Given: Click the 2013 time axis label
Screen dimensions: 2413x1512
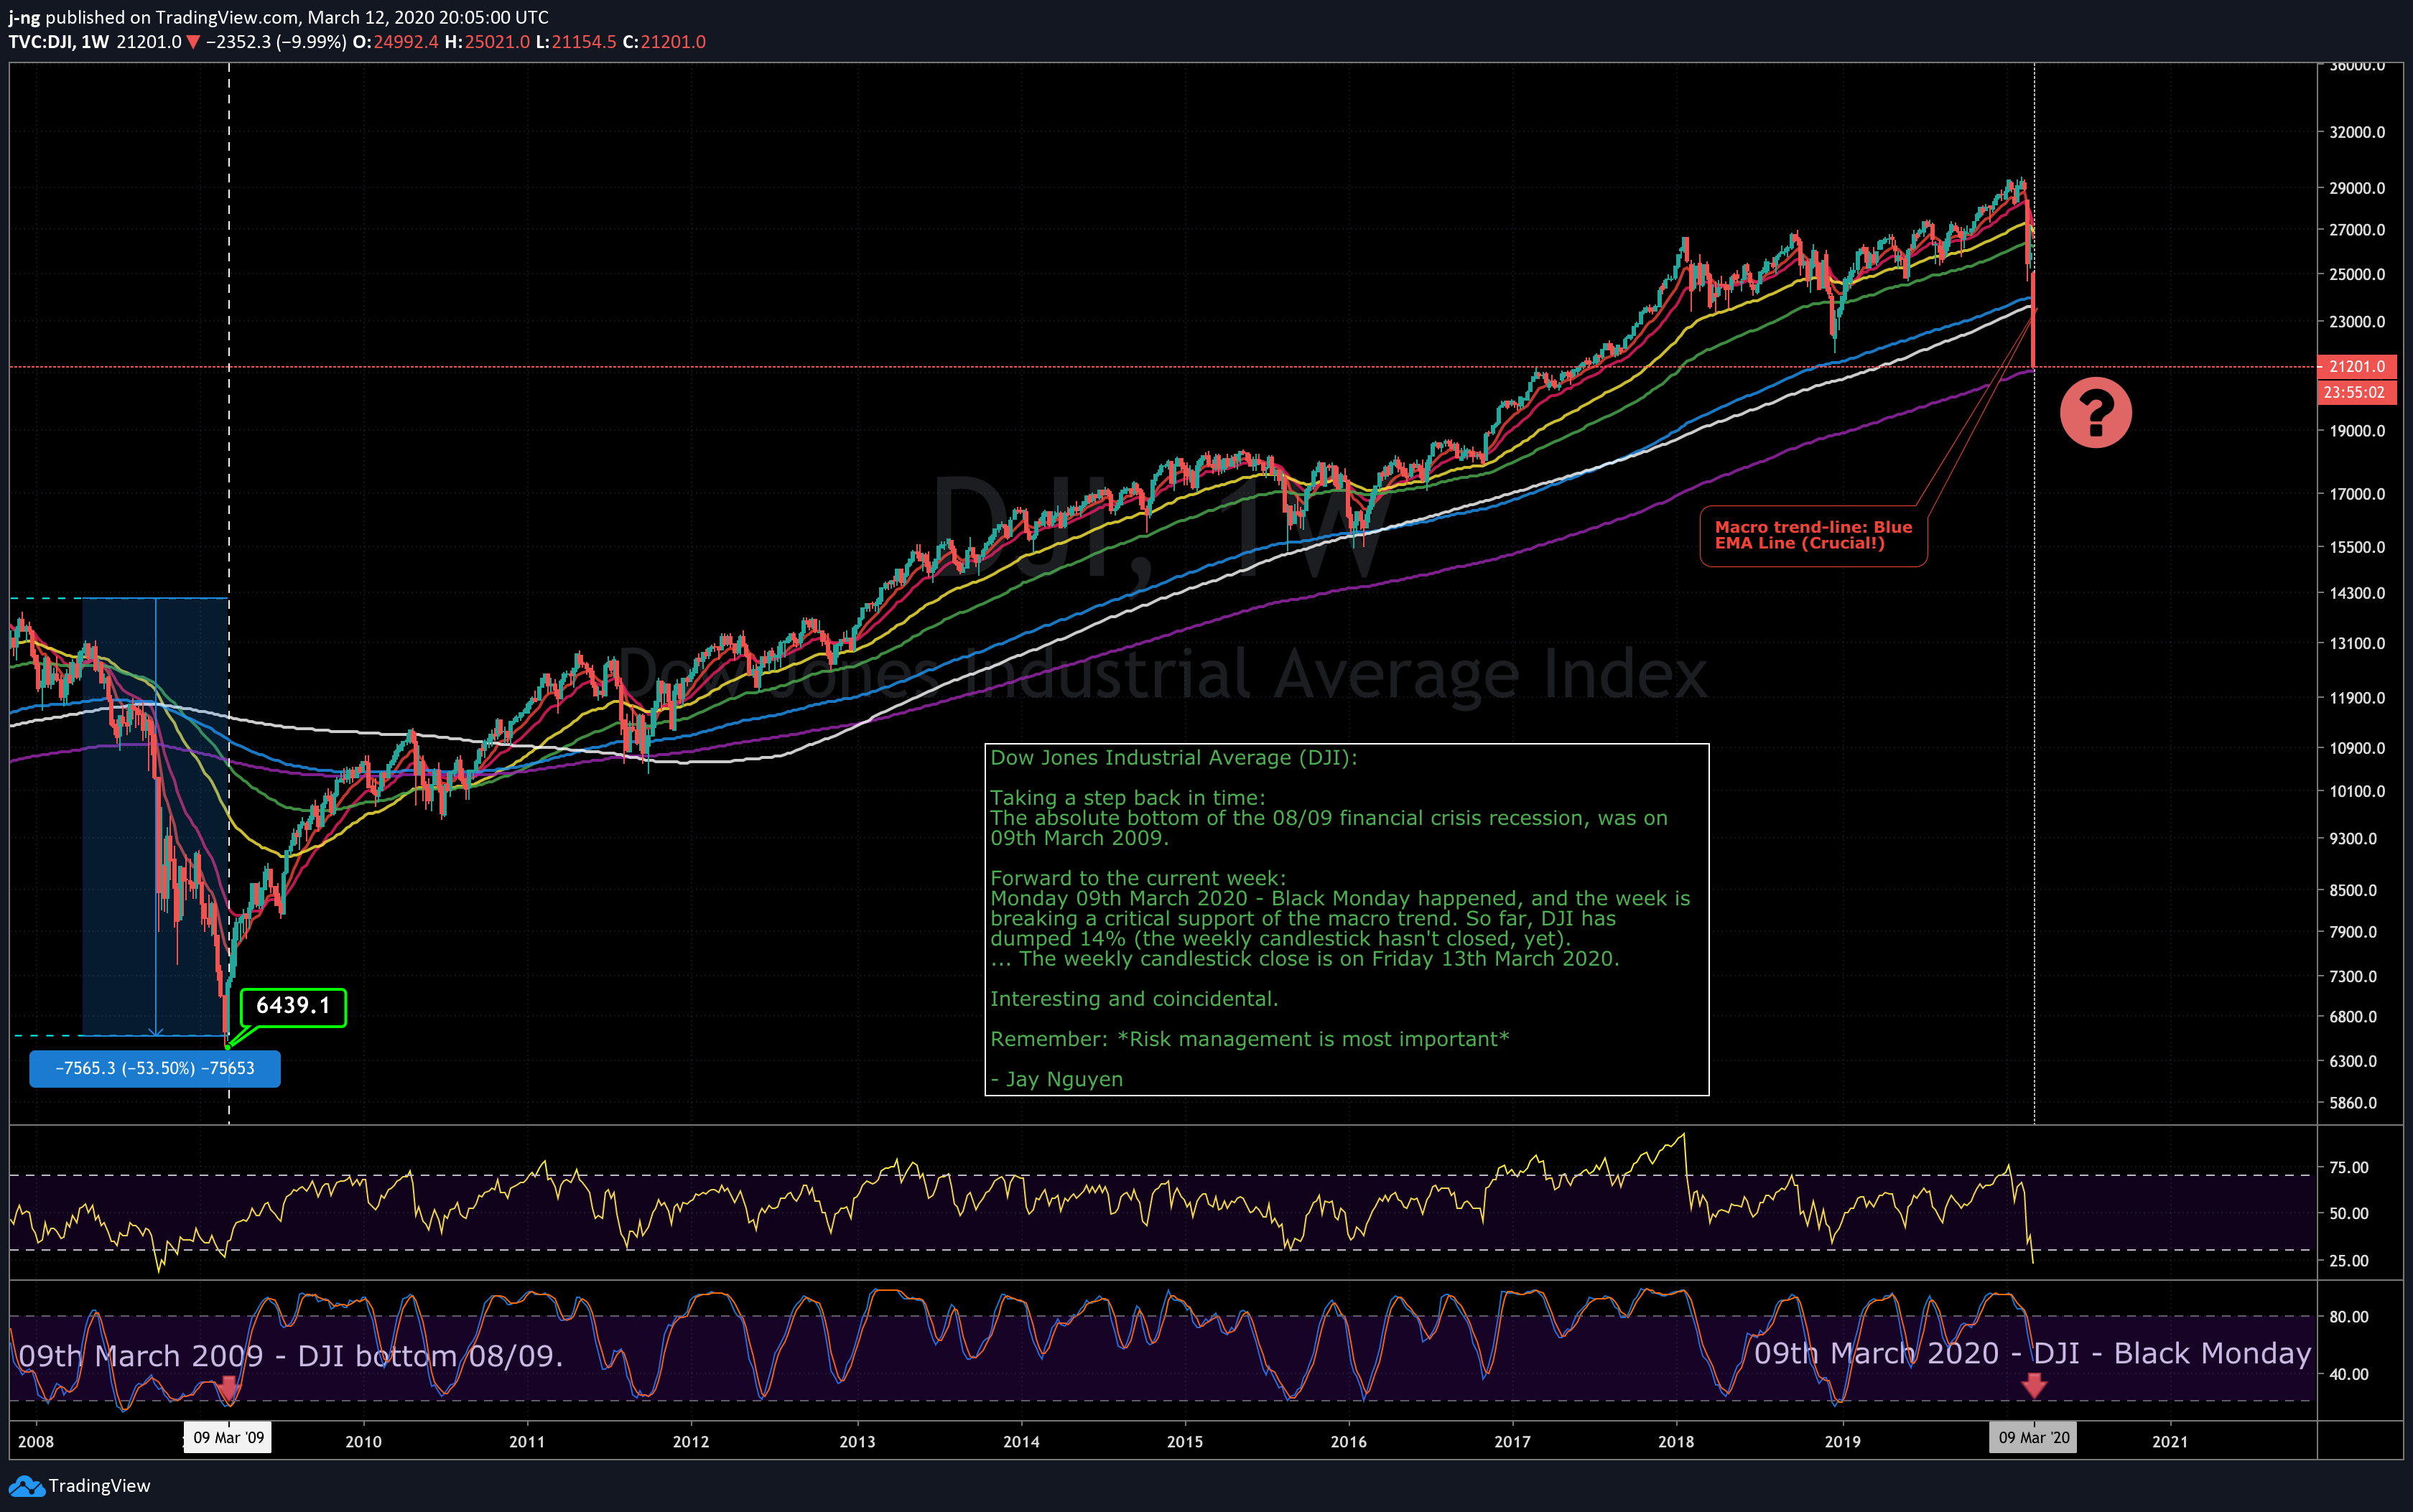Looking at the screenshot, I should tap(857, 1442).
